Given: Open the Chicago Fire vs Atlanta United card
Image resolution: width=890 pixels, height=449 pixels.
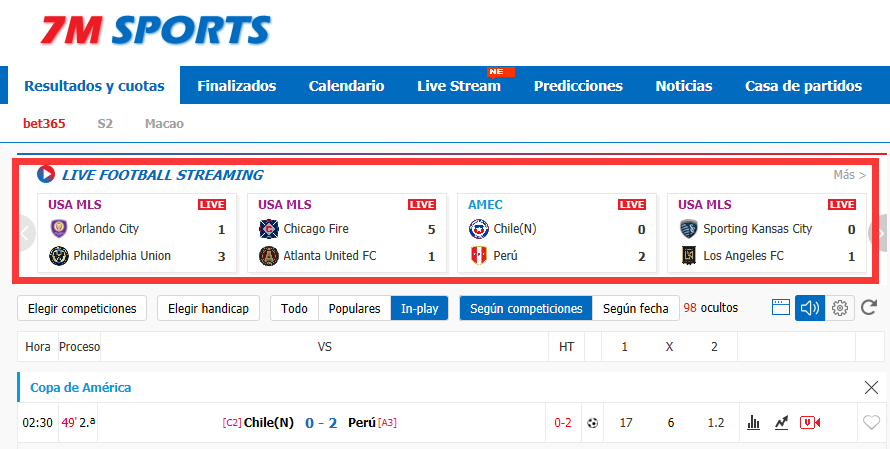Looking at the screenshot, I should pos(347,233).
